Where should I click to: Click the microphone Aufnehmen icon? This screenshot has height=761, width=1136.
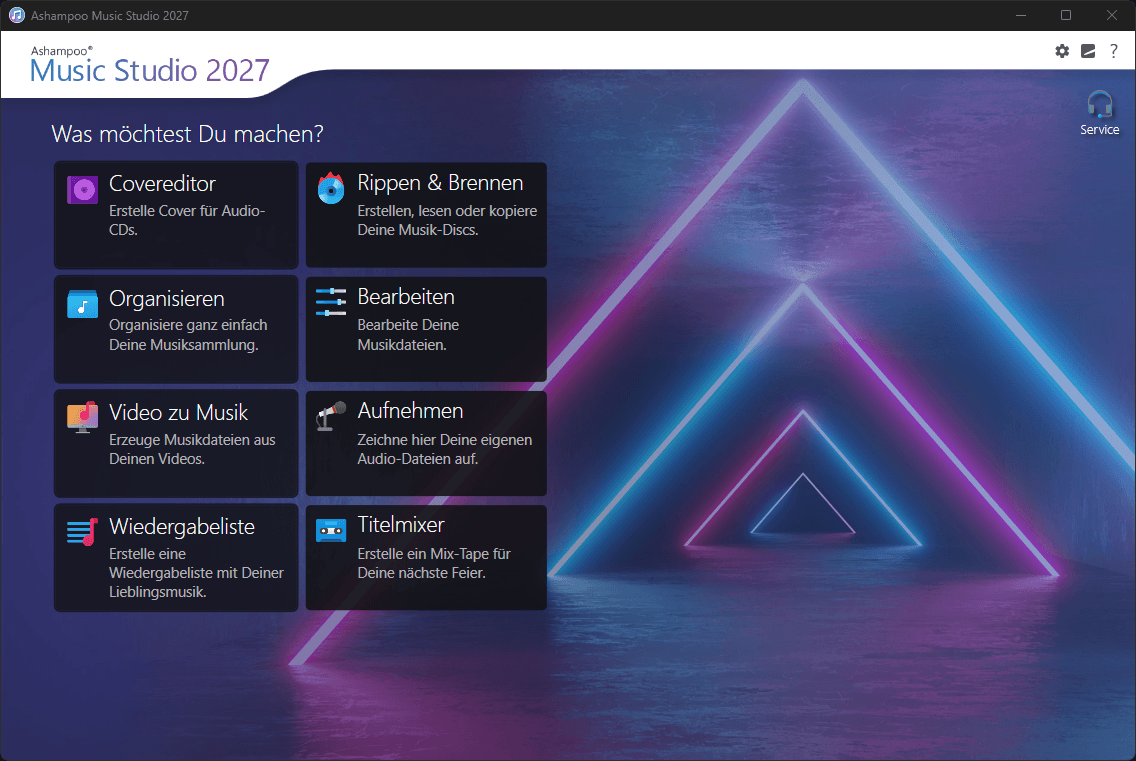[331, 416]
